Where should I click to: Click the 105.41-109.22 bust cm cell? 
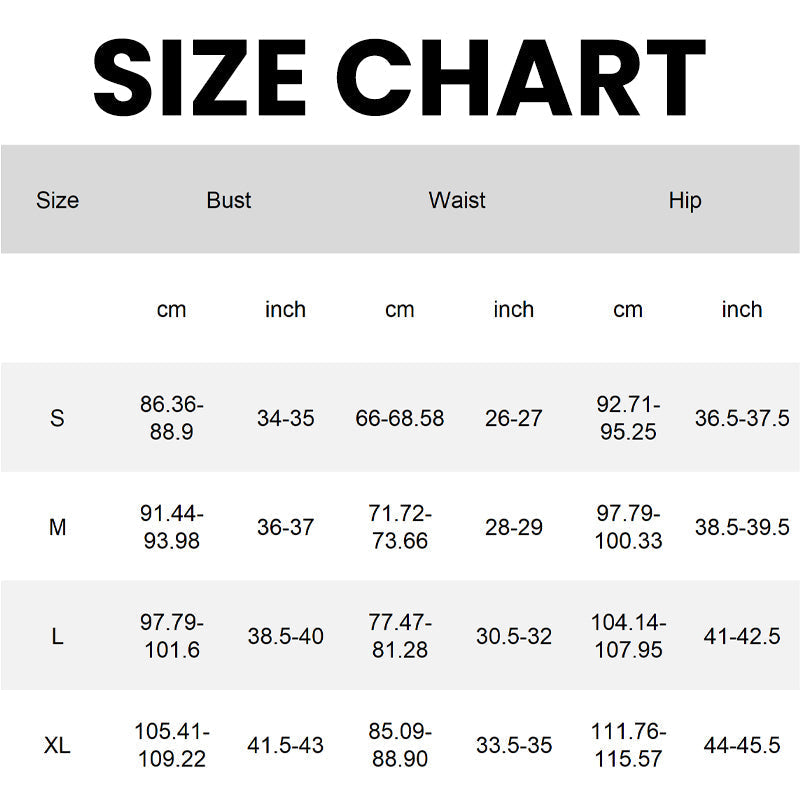172,745
